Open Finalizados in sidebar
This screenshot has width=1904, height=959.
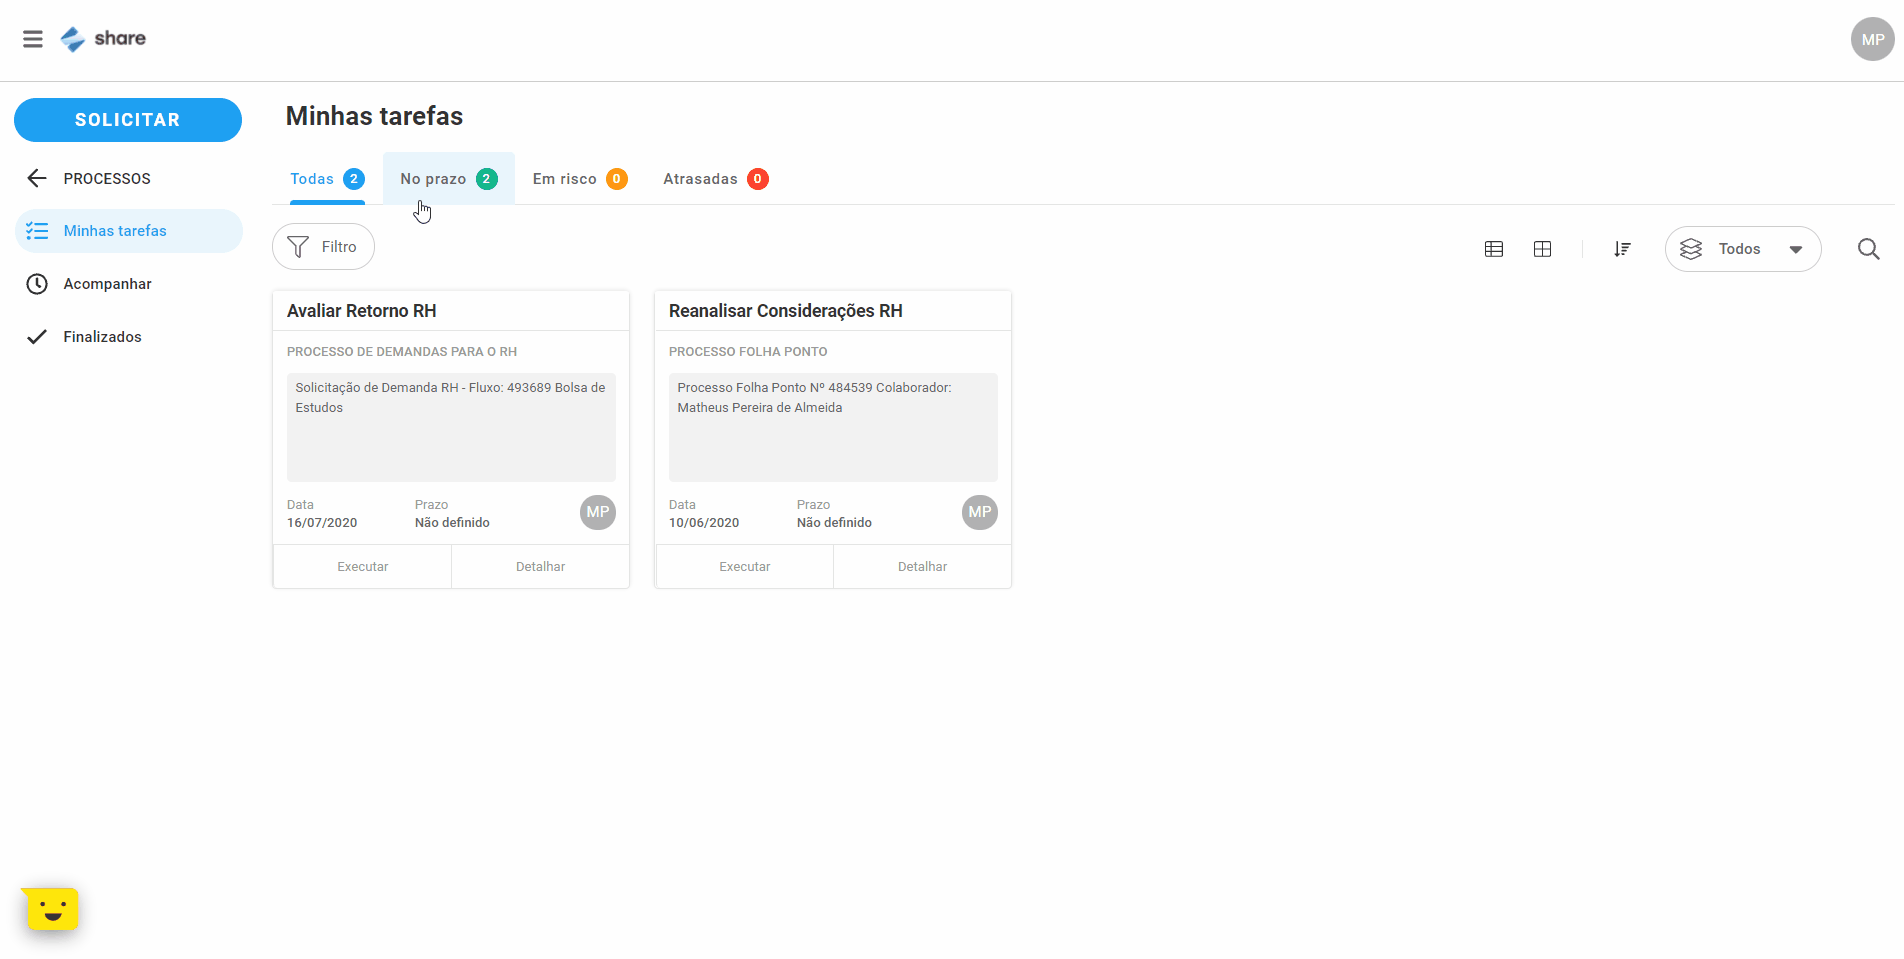129,337
